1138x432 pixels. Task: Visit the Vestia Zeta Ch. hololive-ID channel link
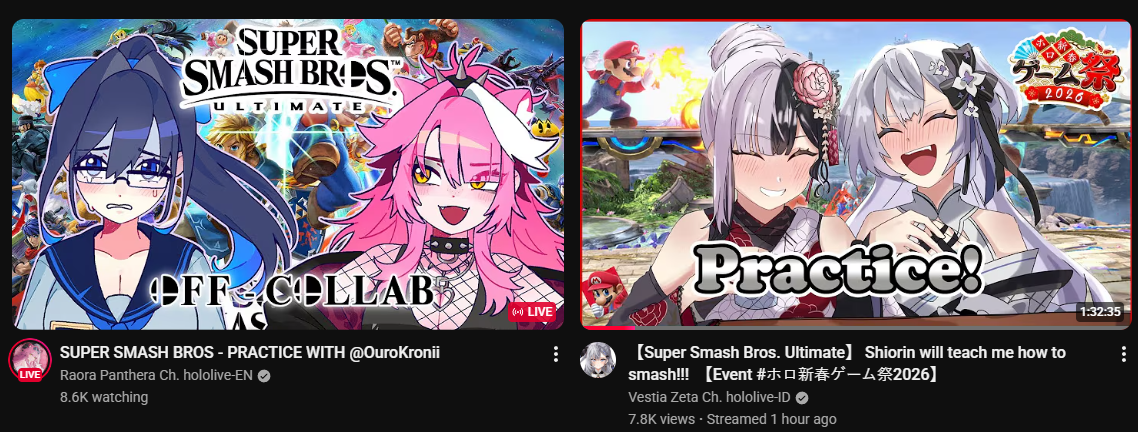click(x=711, y=398)
